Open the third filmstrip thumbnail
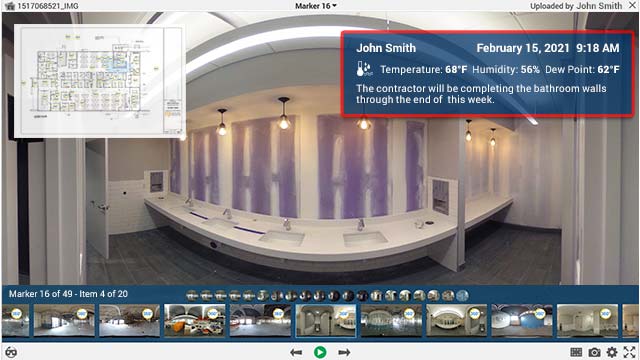The image size is (640, 360). [129, 320]
